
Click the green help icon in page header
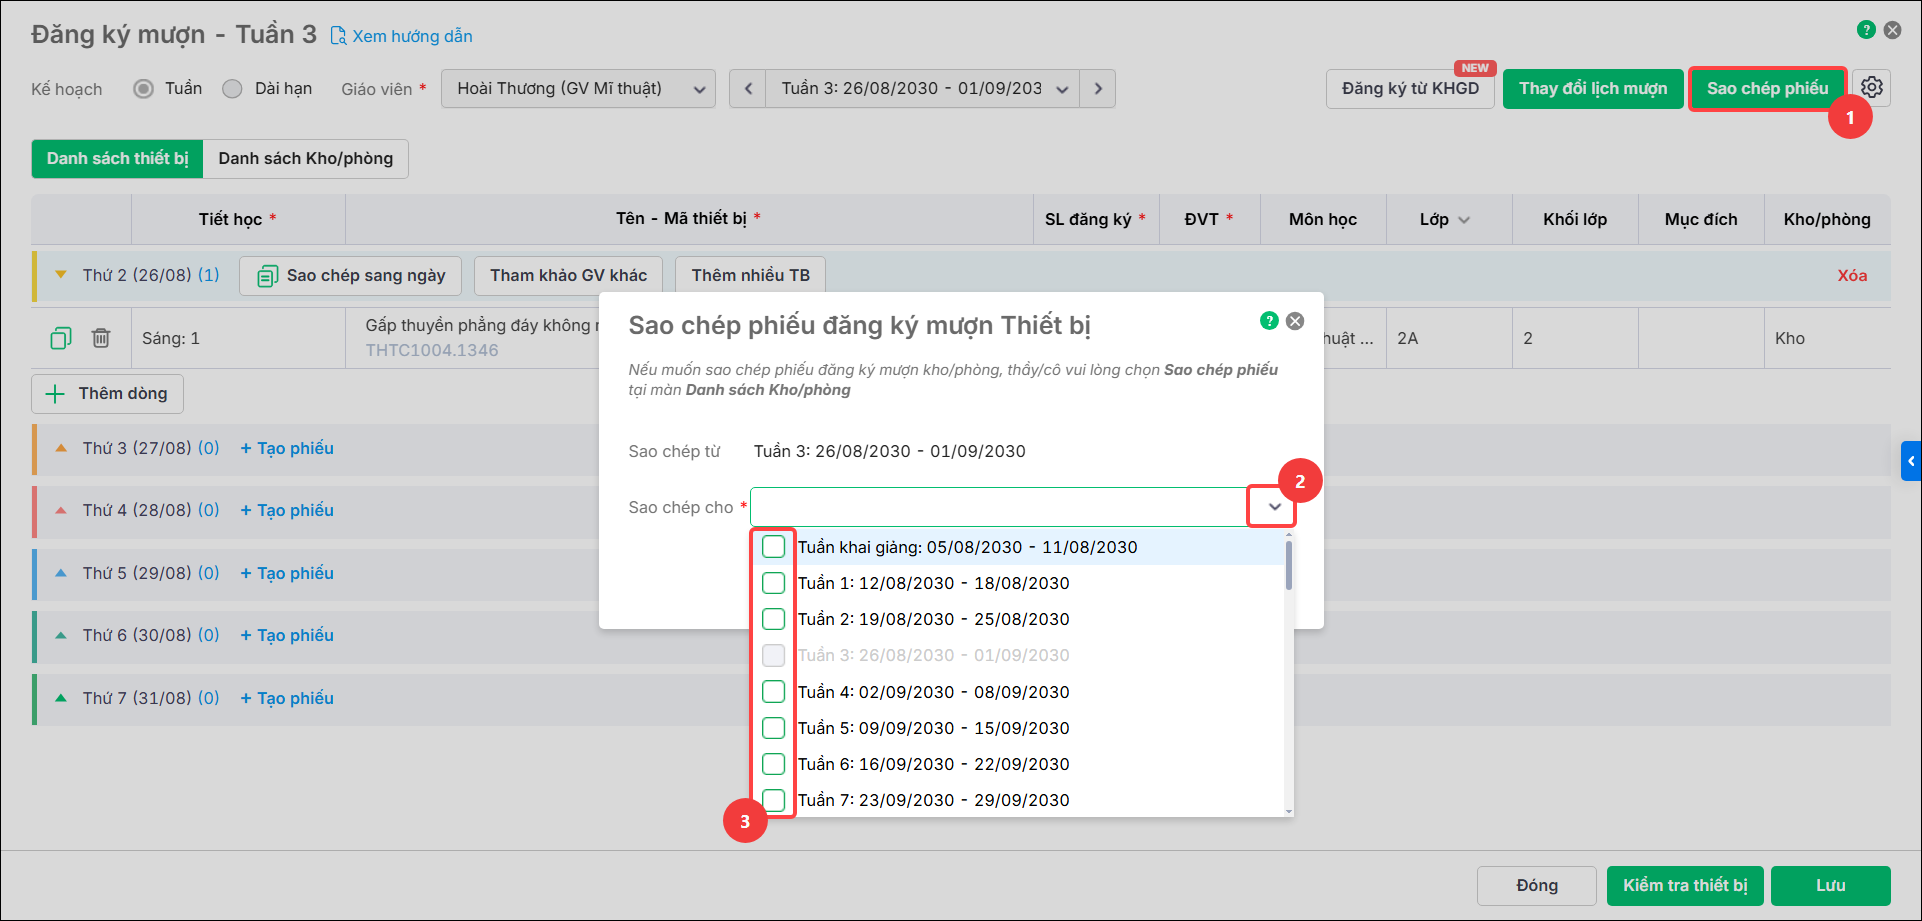click(1866, 30)
